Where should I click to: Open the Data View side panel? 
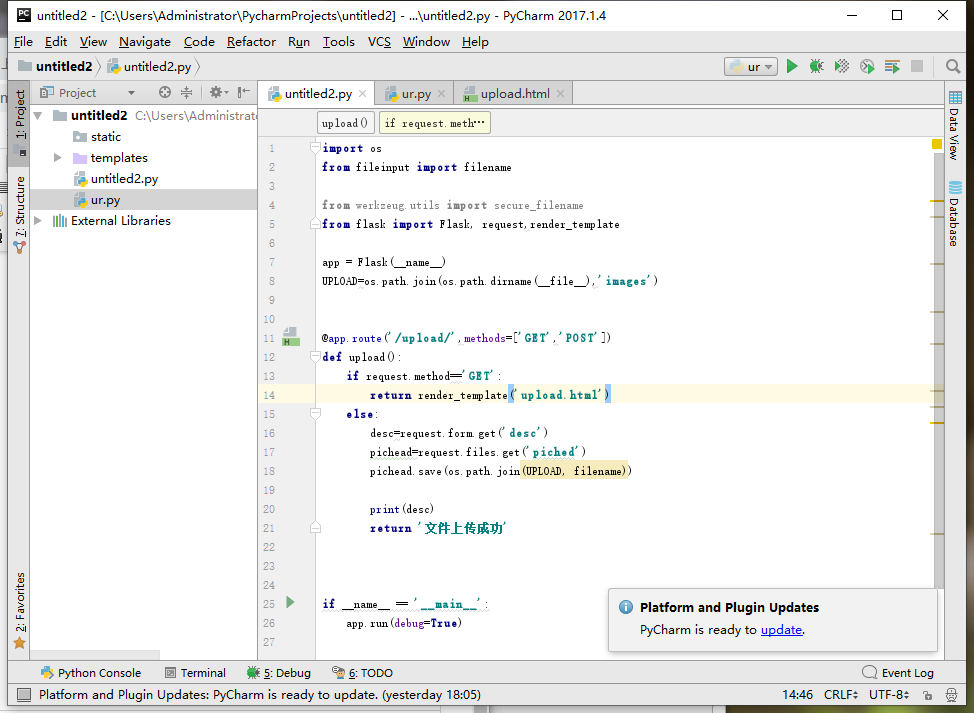[955, 125]
